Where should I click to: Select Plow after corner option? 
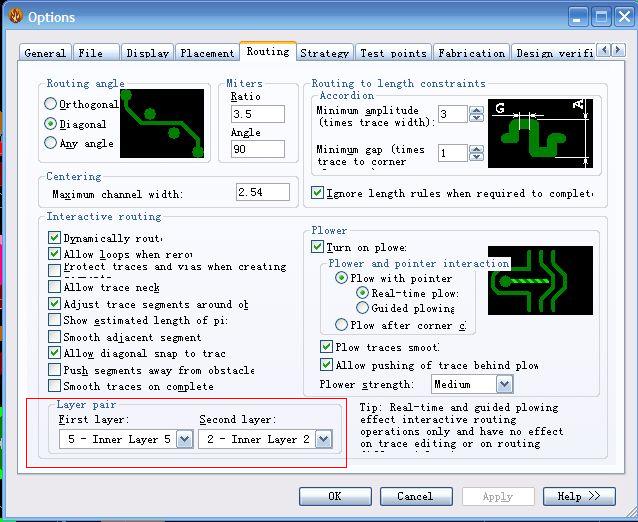coord(341,325)
